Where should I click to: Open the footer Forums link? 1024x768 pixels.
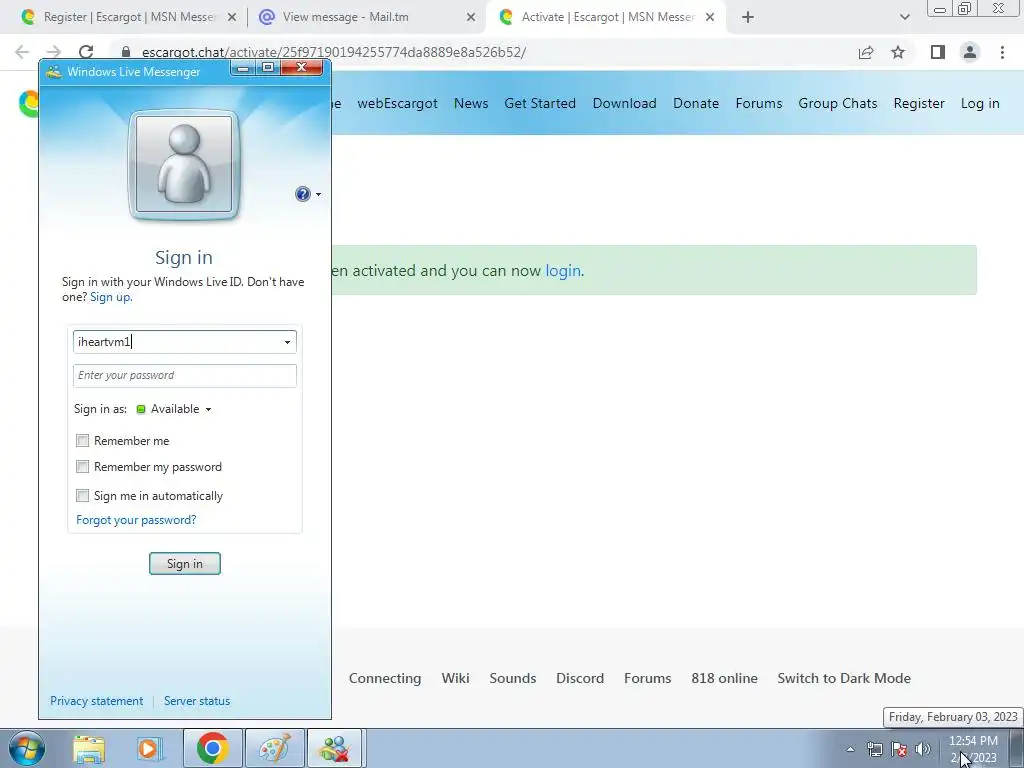647,678
